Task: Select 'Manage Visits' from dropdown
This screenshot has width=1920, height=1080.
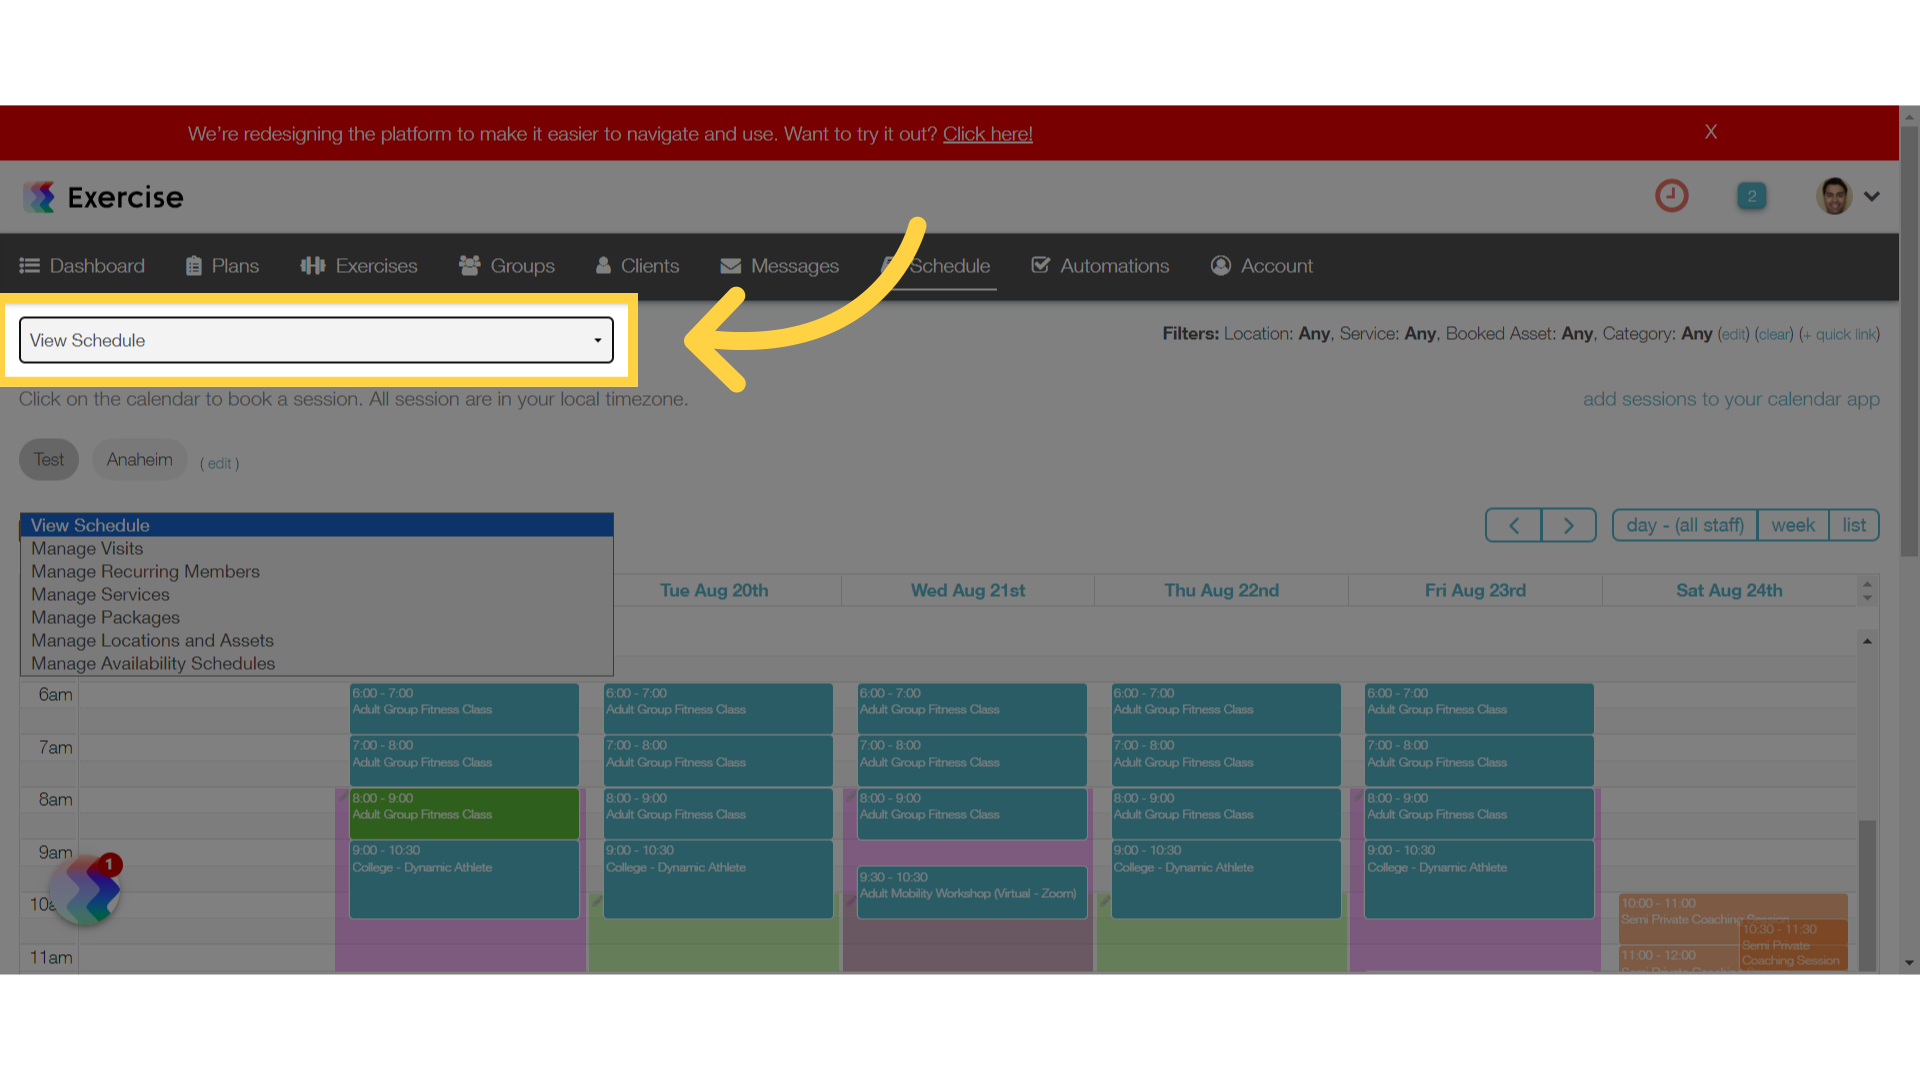Action: click(x=87, y=547)
